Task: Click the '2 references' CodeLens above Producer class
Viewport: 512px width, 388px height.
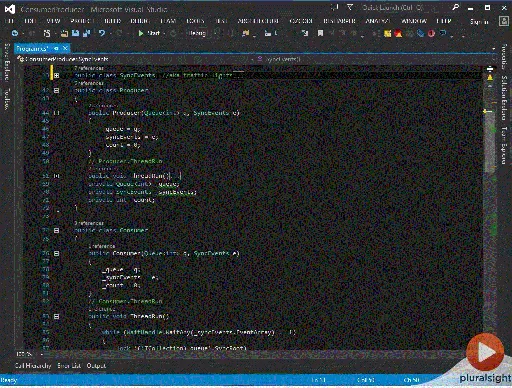Action: pyautogui.click(x=89, y=83)
